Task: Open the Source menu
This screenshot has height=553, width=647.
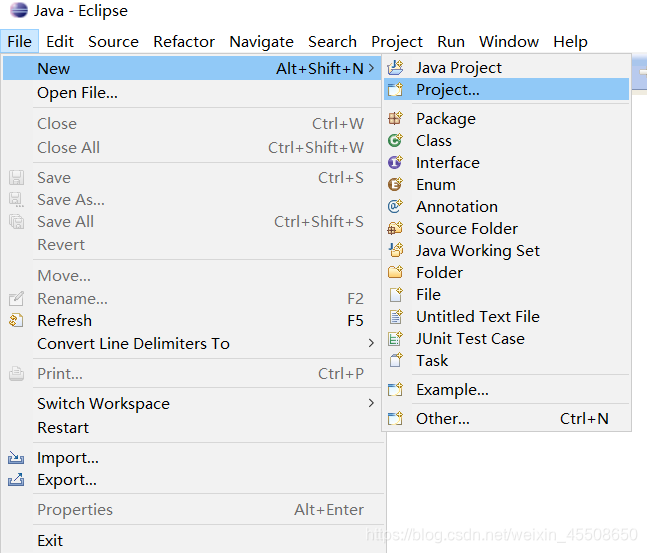Action: (113, 41)
